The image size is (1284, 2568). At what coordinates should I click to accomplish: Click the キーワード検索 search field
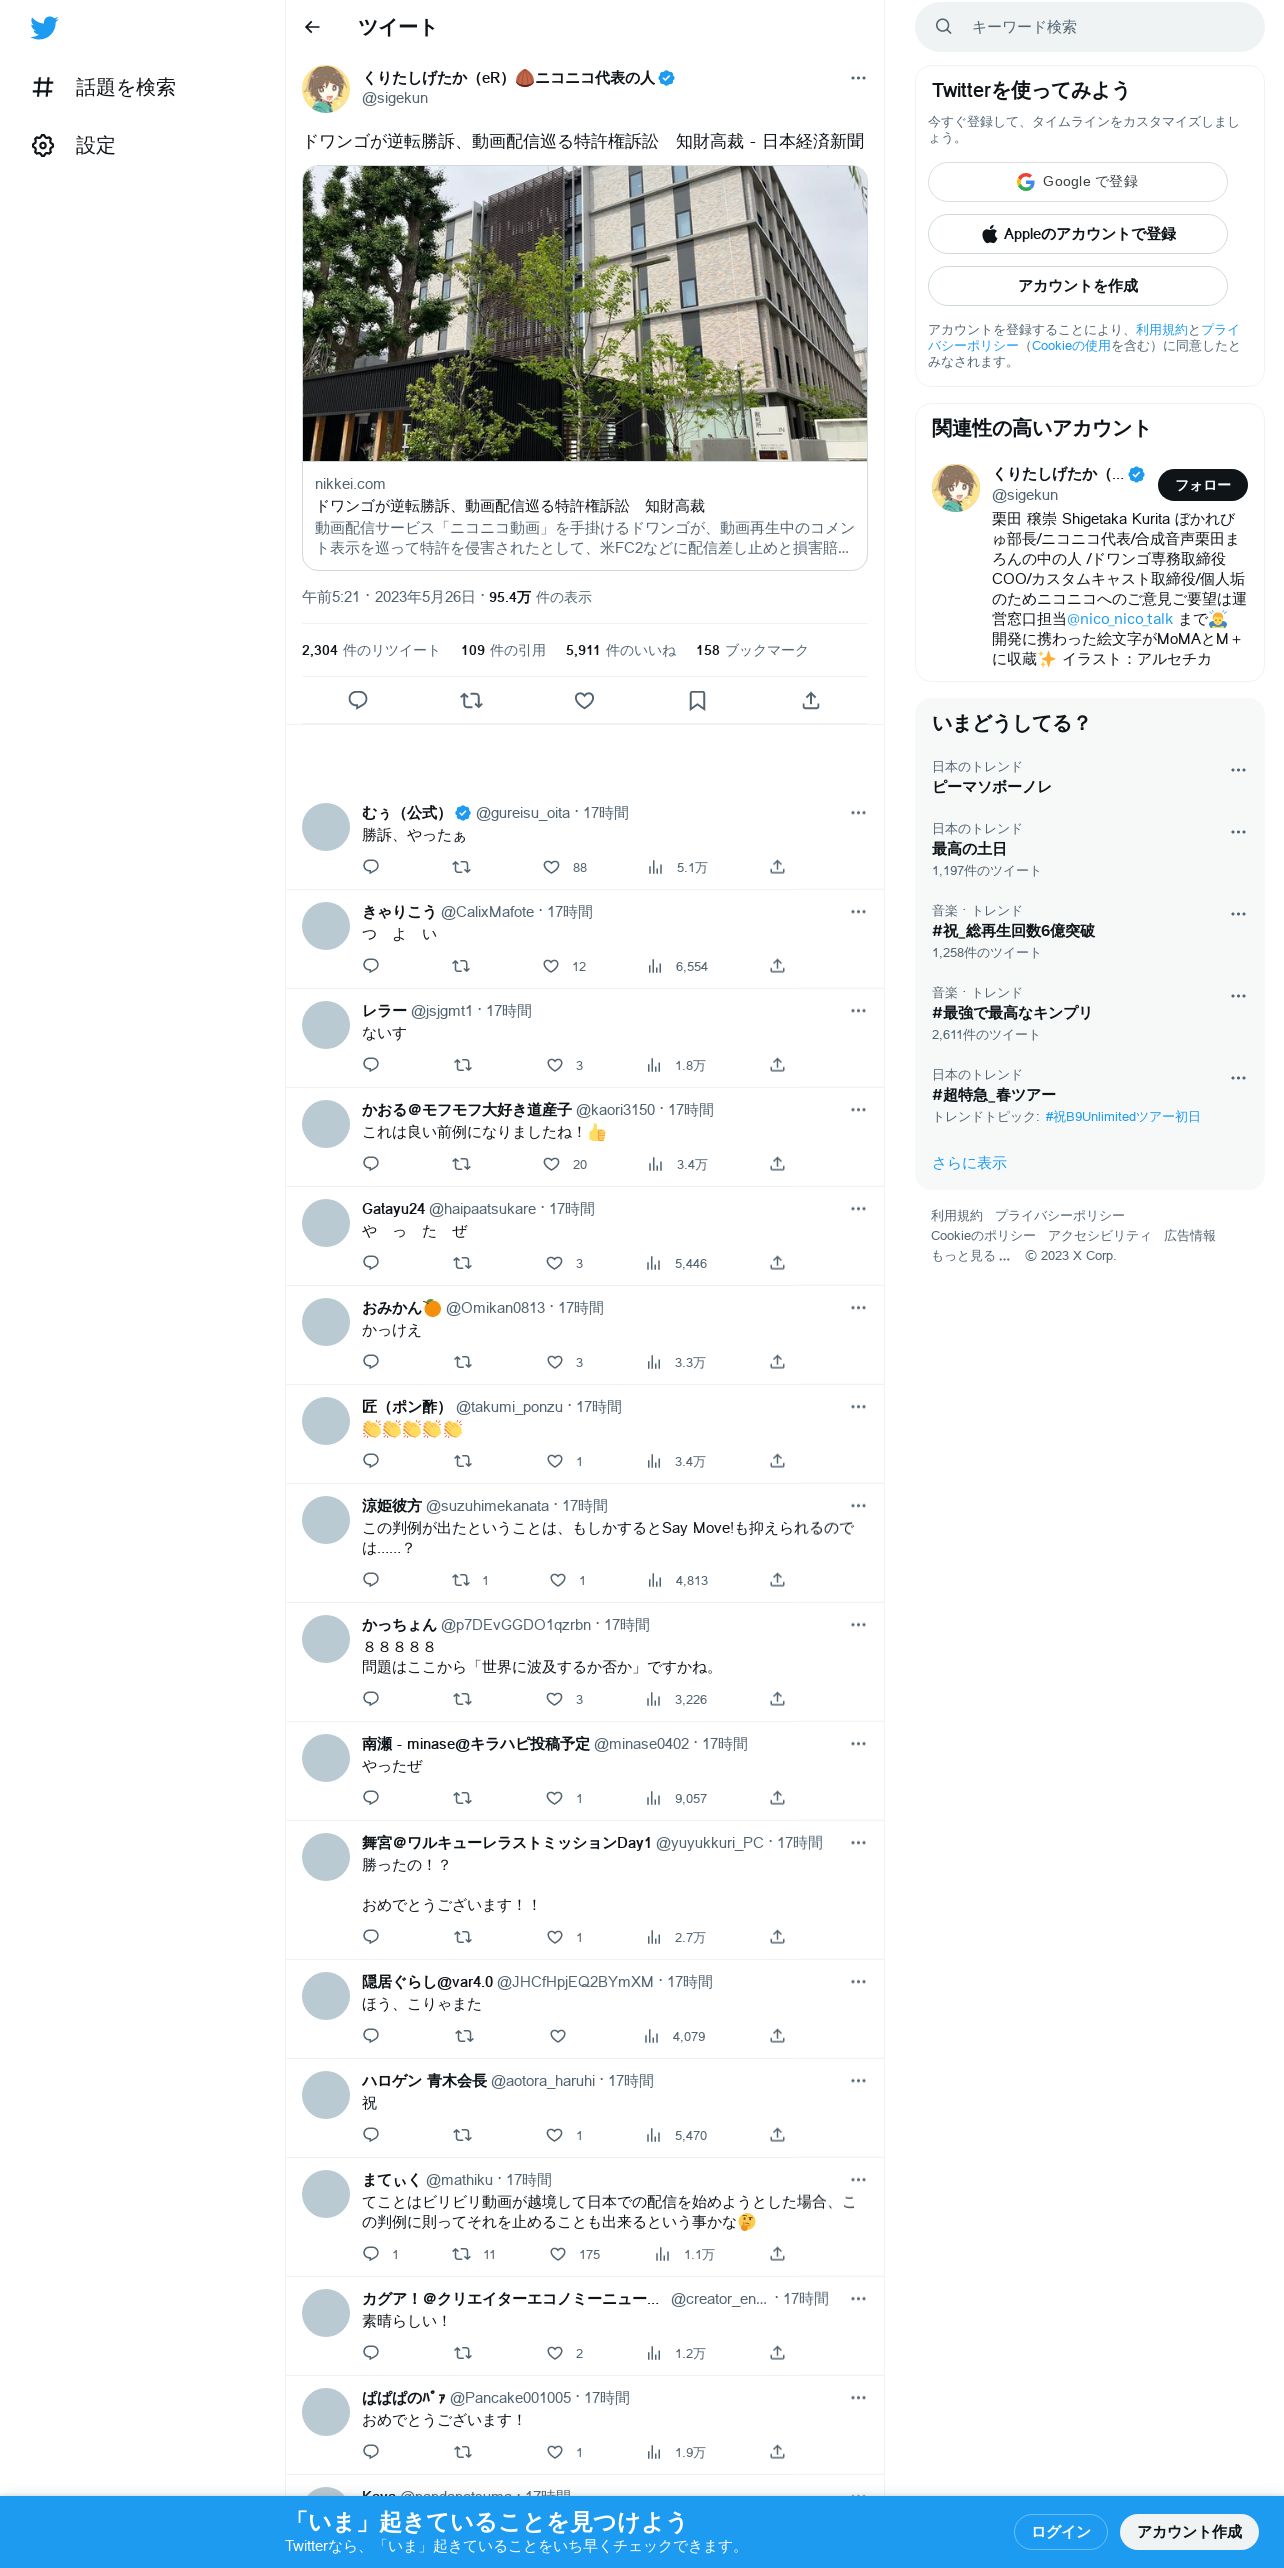1090,27
